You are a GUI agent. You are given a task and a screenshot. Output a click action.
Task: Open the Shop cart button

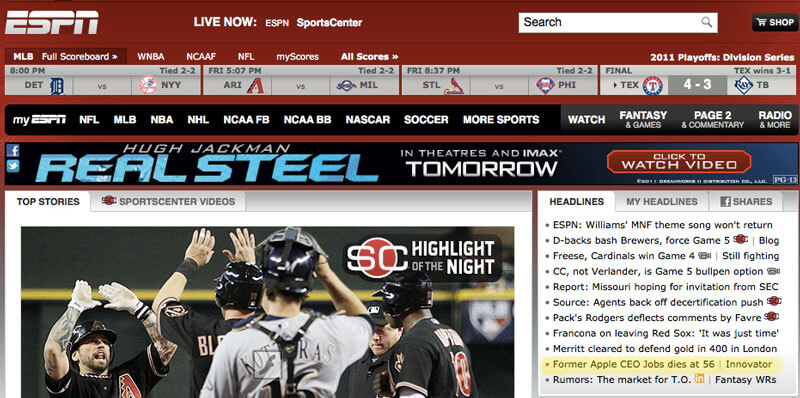click(x=774, y=22)
